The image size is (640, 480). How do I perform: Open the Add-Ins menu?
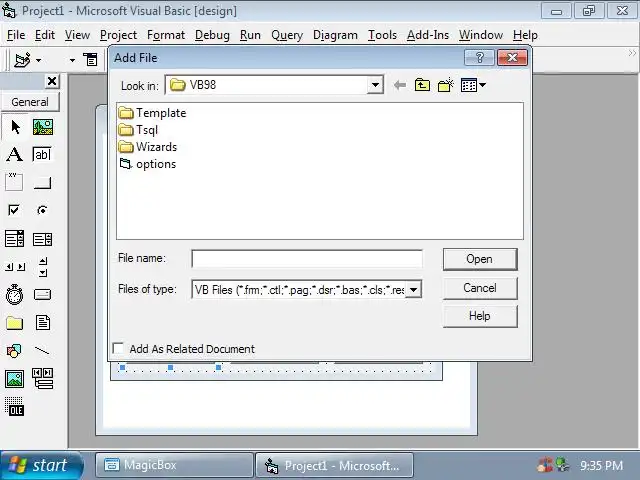click(428, 35)
